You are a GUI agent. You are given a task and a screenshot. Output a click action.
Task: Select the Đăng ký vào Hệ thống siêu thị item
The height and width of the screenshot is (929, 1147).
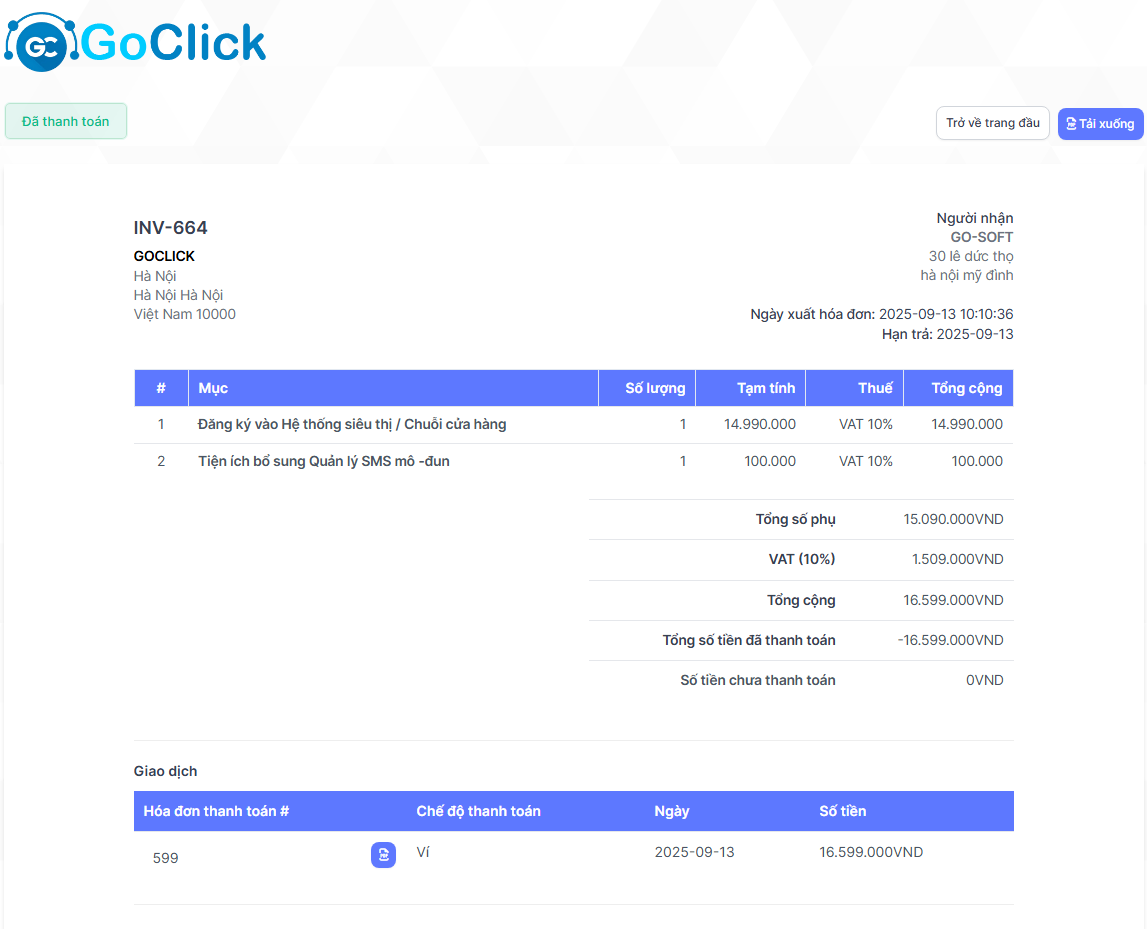point(352,424)
